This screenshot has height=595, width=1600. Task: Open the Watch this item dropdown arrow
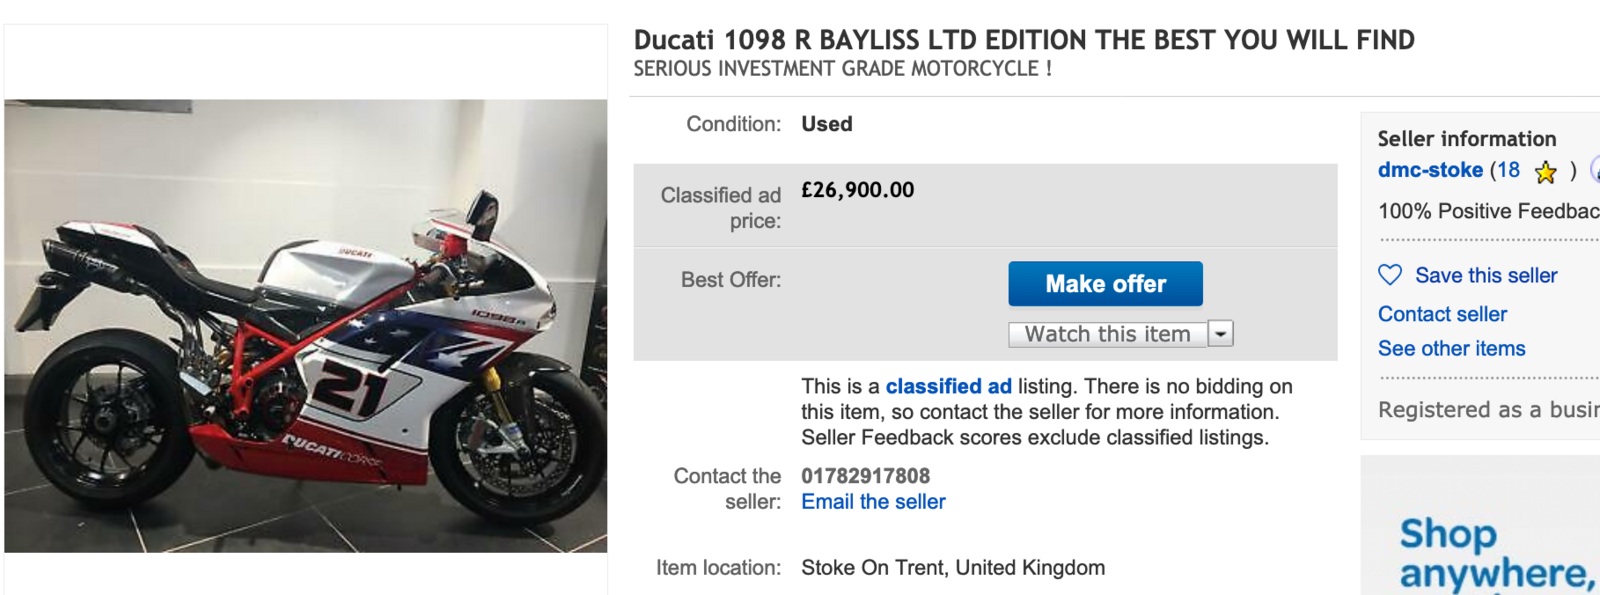click(1221, 334)
